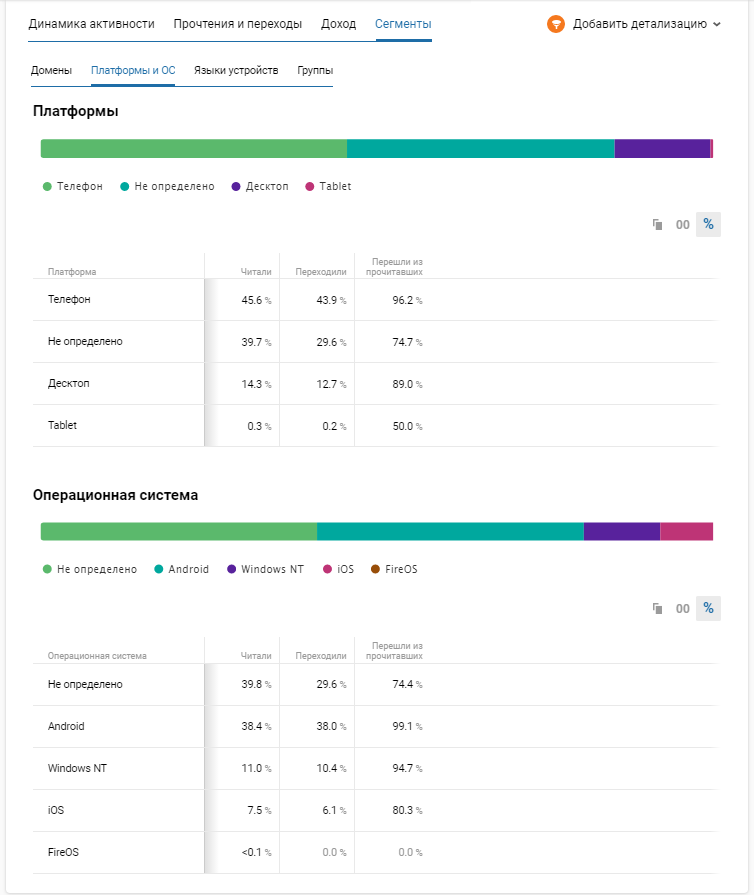
Task: Open the Доход tab
Action: [x=338, y=24]
